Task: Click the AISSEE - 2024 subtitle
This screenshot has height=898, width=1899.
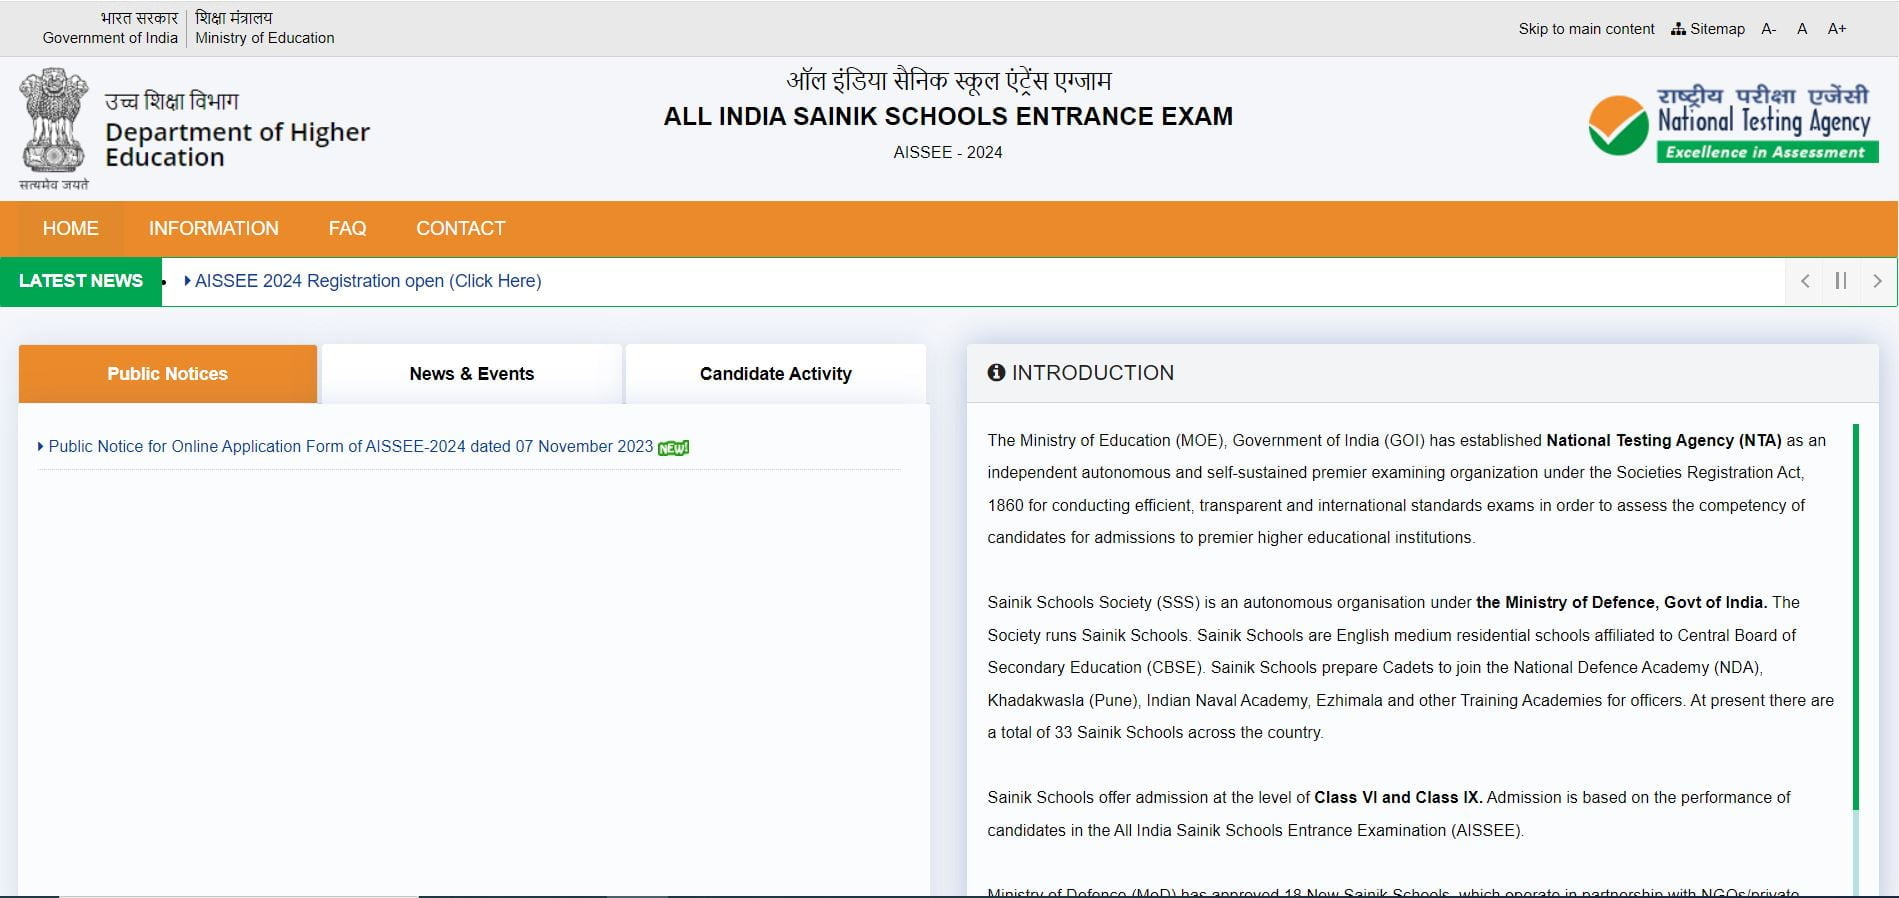Action: (x=948, y=152)
